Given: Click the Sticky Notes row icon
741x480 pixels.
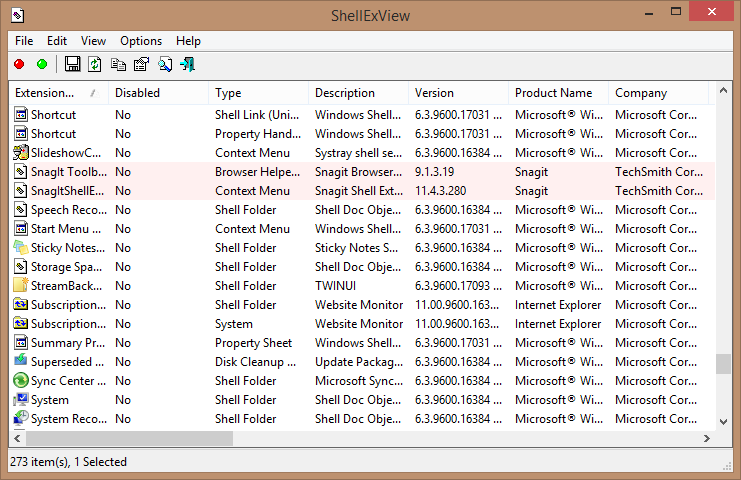Looking at the screenshot, I should pos(21,248).
